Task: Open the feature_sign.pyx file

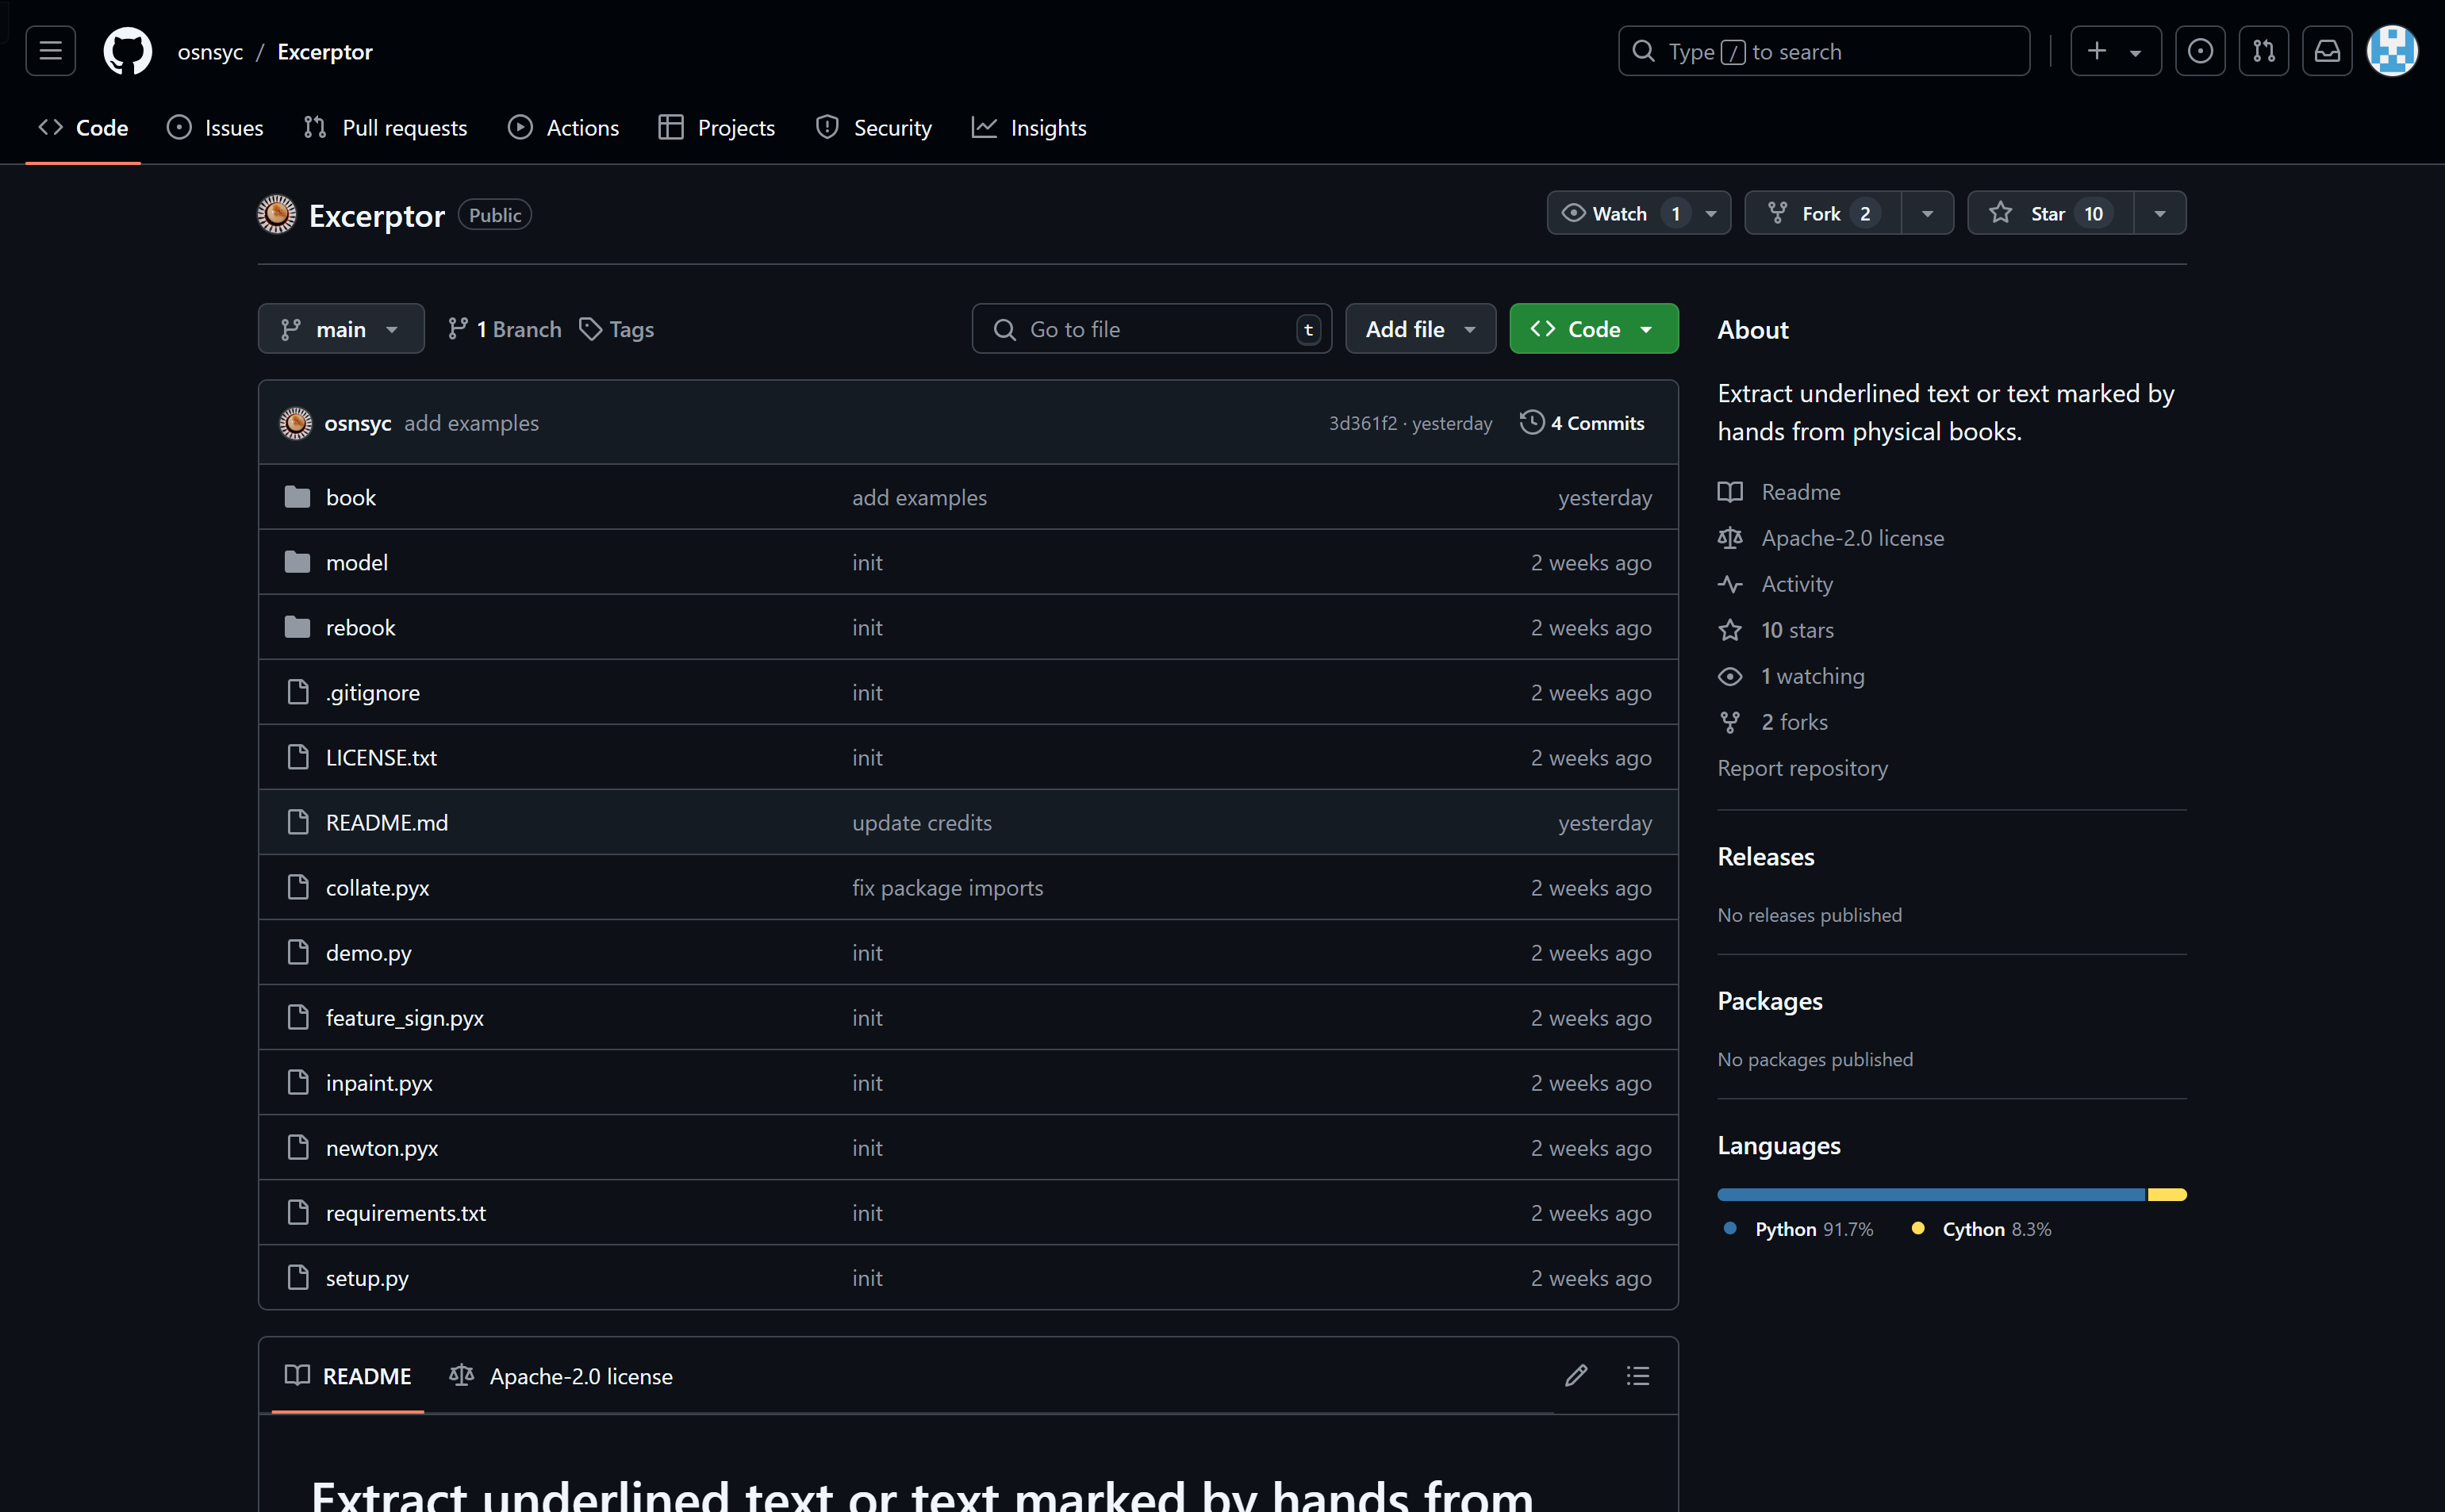Action: click(405, 1017)
